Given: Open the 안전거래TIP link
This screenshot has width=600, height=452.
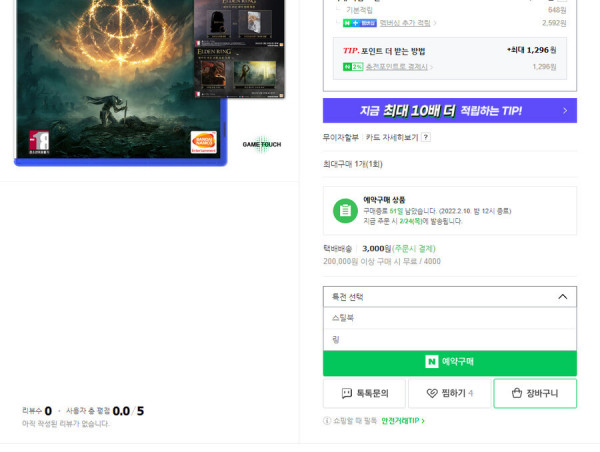Looking at the screenshot, I should pyautogui.click(x=403, y=421).
